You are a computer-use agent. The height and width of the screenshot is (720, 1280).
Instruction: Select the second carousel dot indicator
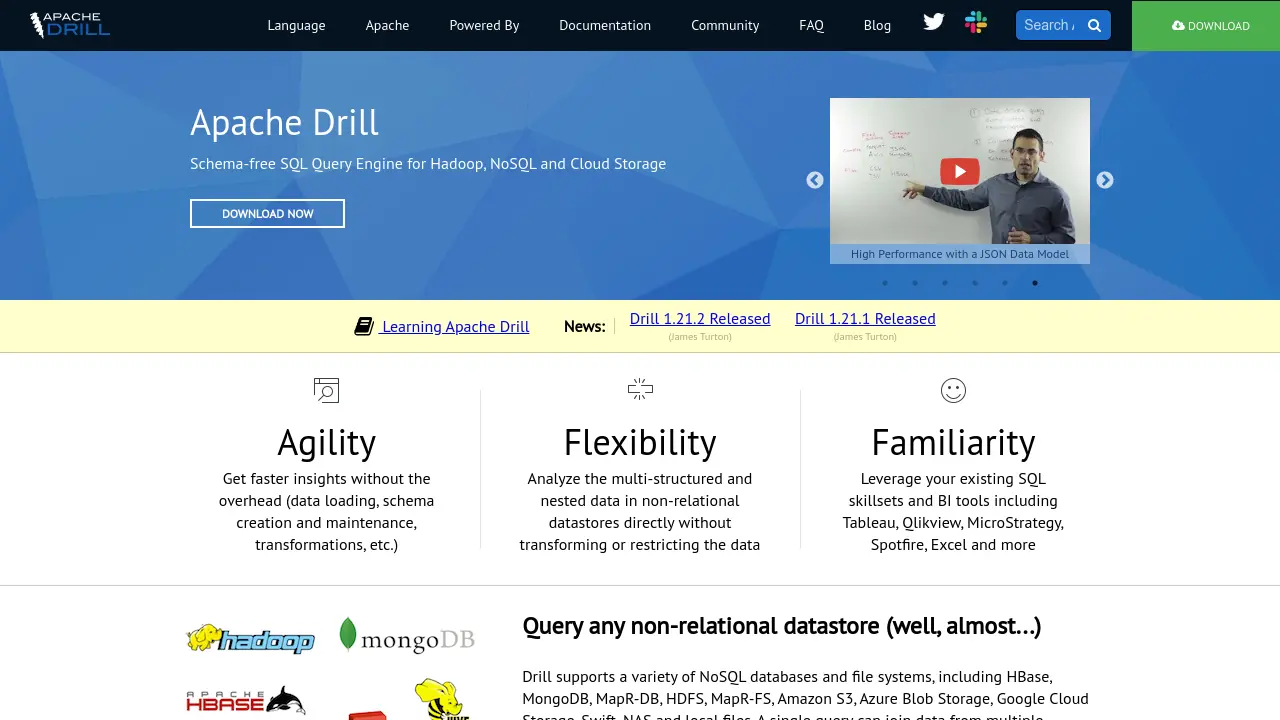click(915, 283)
